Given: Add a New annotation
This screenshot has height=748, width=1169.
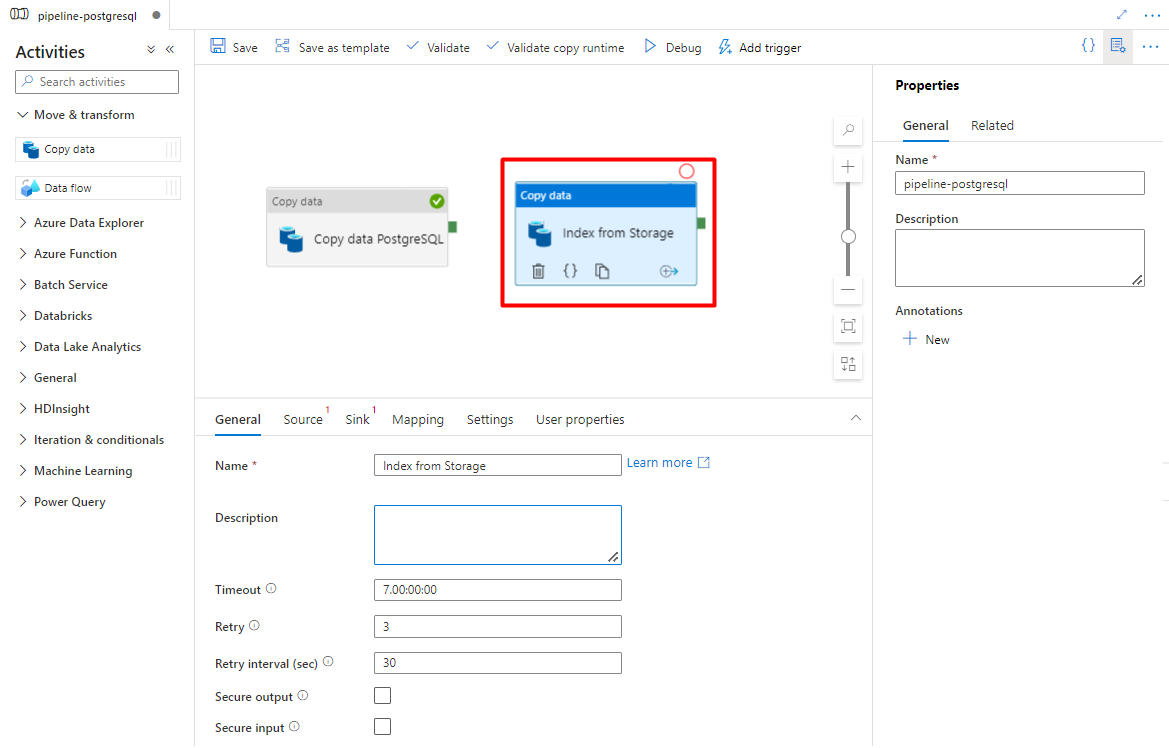Looking at the screenshot, I should click(927, 339).
